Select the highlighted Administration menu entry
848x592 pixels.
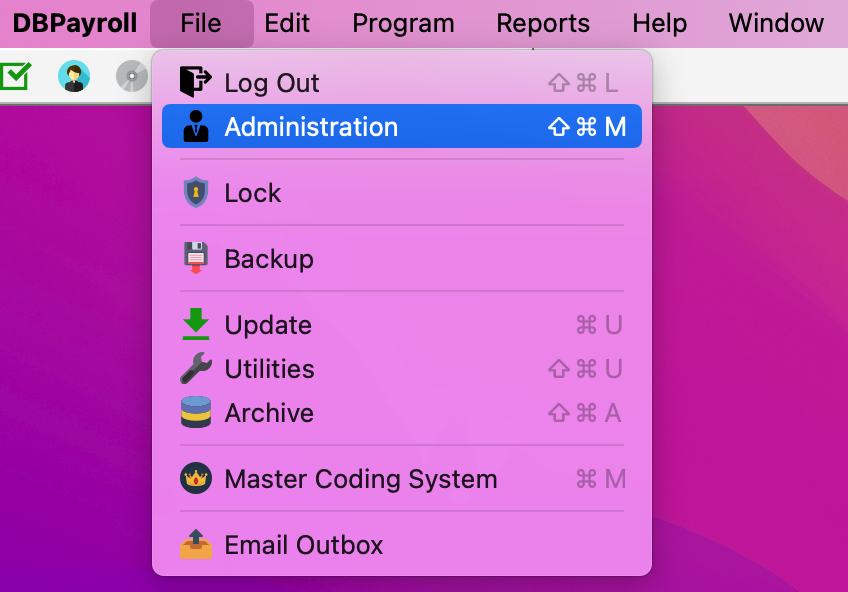coord(311,127)
